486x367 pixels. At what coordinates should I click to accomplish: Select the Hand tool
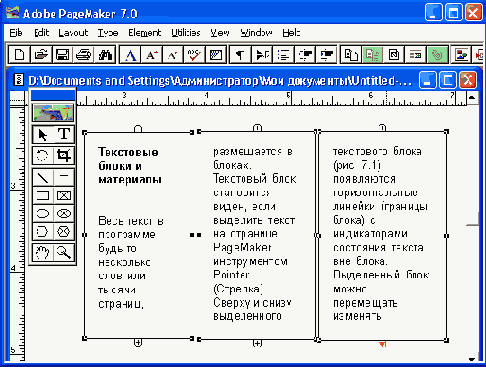(x=43, y=252)
